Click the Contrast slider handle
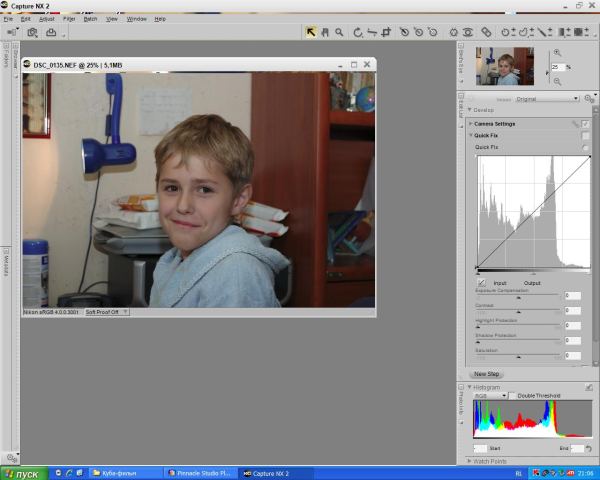 (519, 312)
